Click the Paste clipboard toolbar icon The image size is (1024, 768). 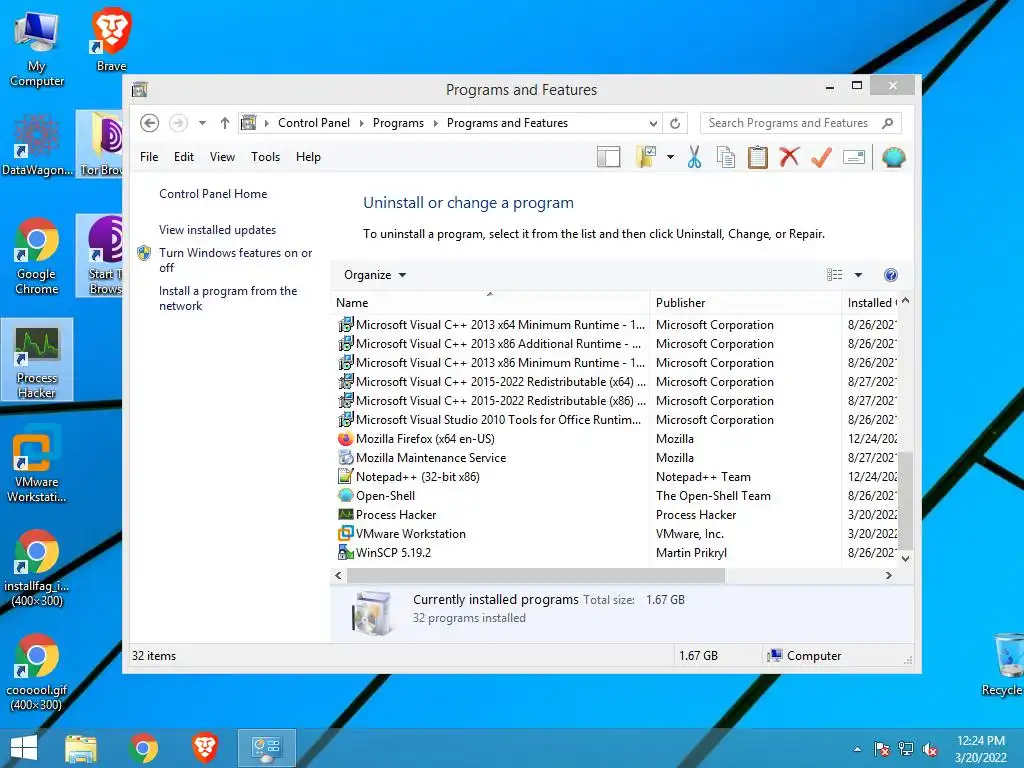[x=758, y=157]
